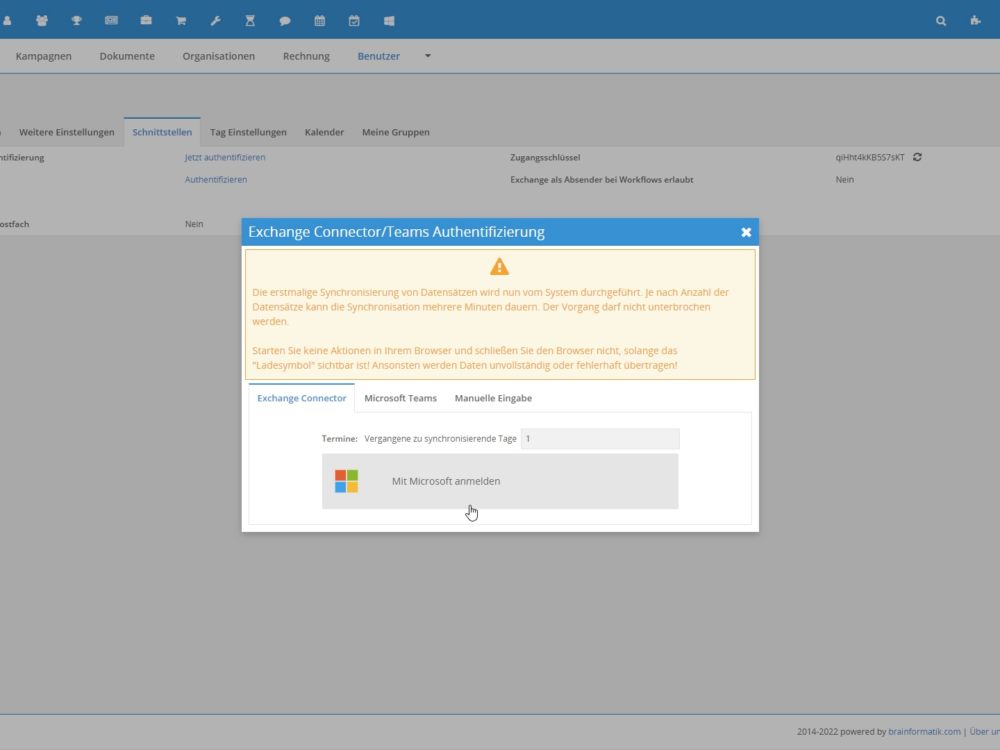Switch to the Microsoft Teams tab
Image resolution: width=1000 pixels, height=750 pixels.
pos(400,398)
